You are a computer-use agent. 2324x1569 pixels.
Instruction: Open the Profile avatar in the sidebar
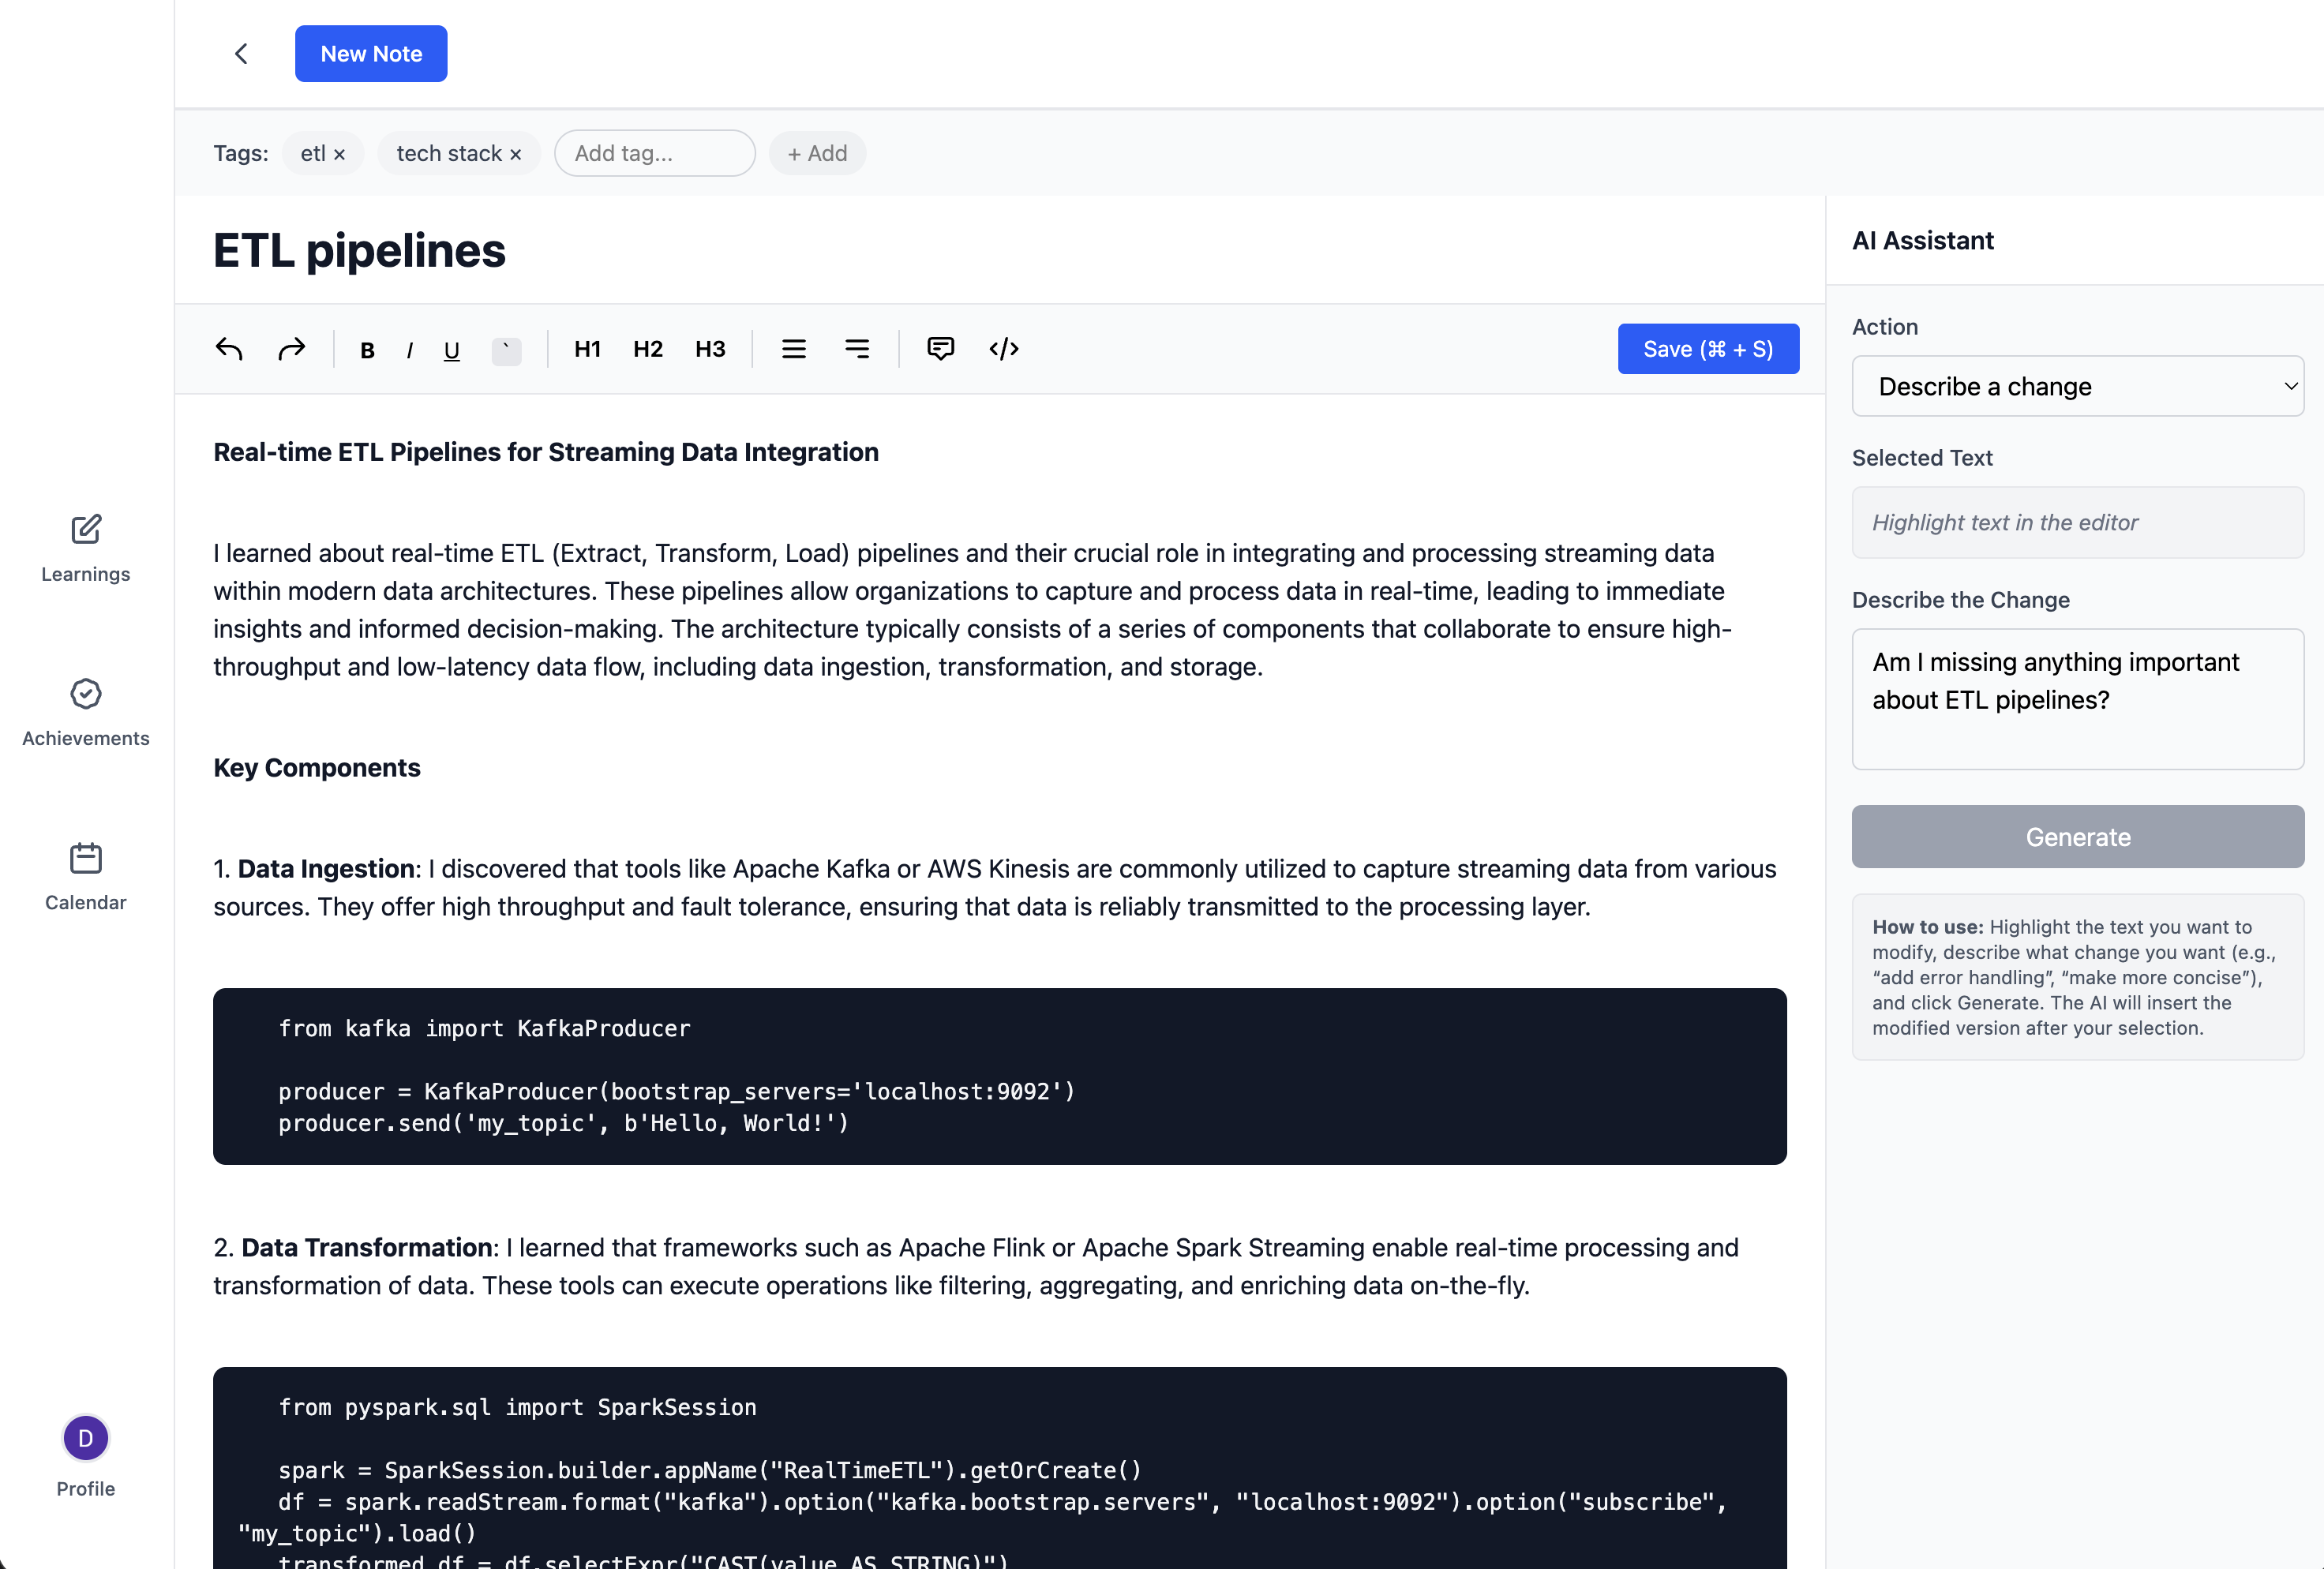pos(85,1438)
